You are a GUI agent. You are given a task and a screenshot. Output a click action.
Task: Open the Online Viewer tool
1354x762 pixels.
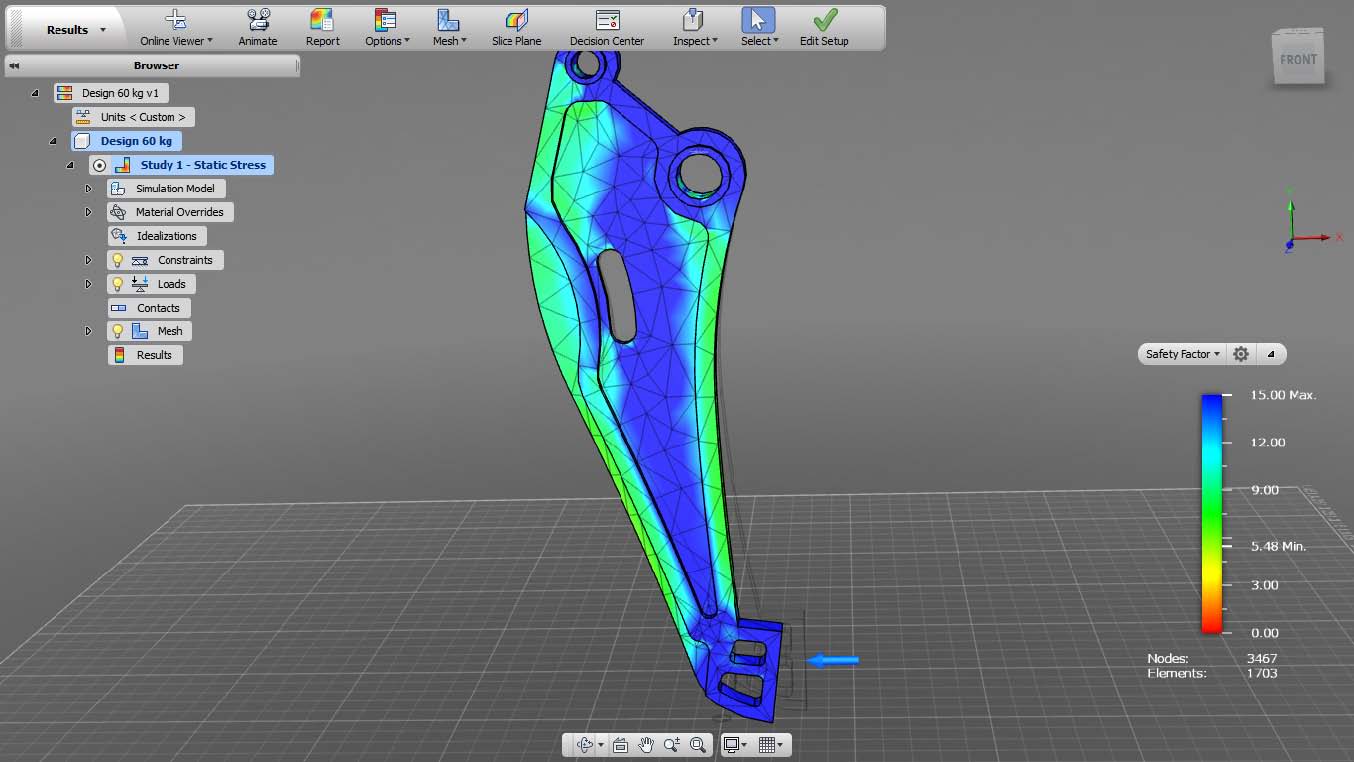point(176,28)
